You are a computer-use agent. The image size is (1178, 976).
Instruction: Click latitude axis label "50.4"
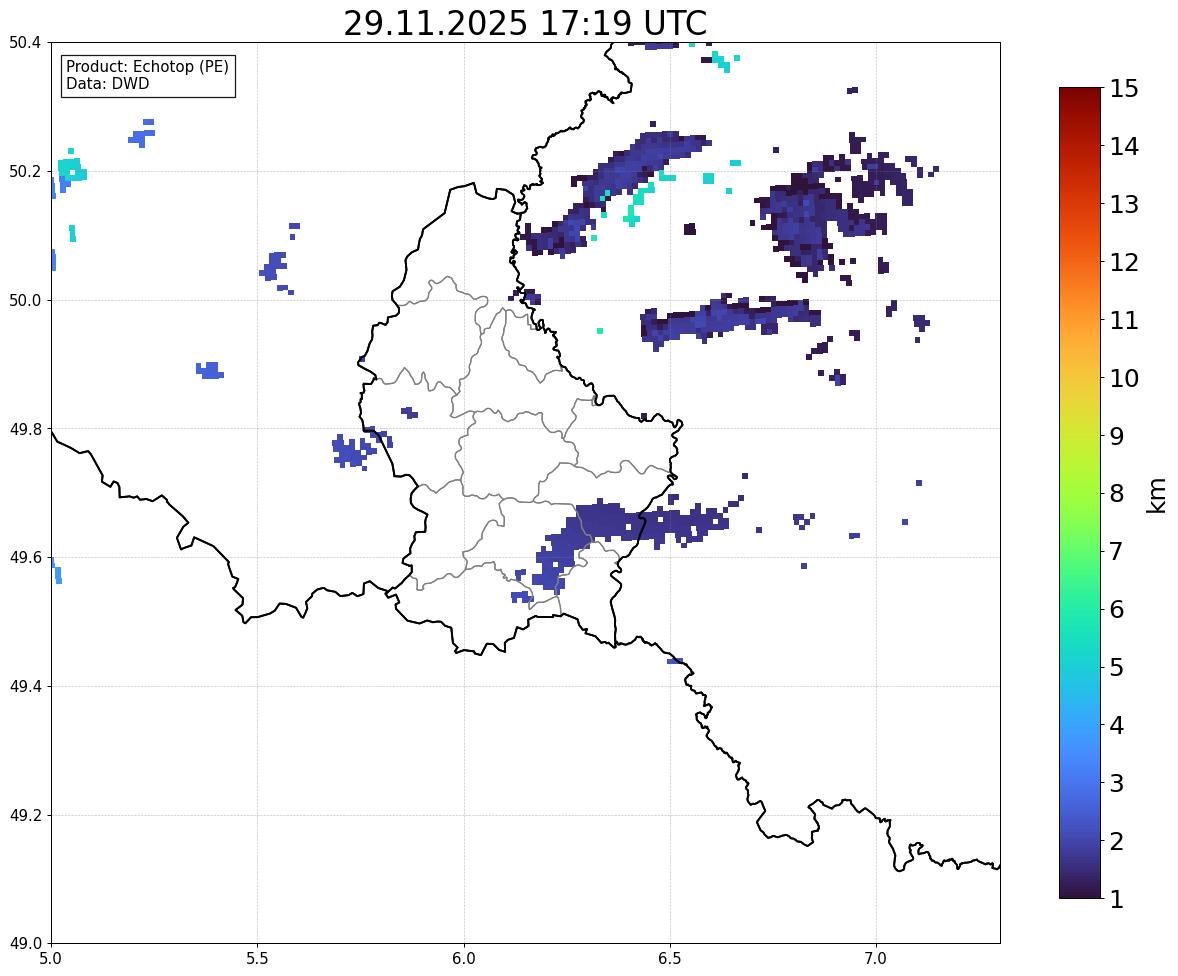[24, 43]
